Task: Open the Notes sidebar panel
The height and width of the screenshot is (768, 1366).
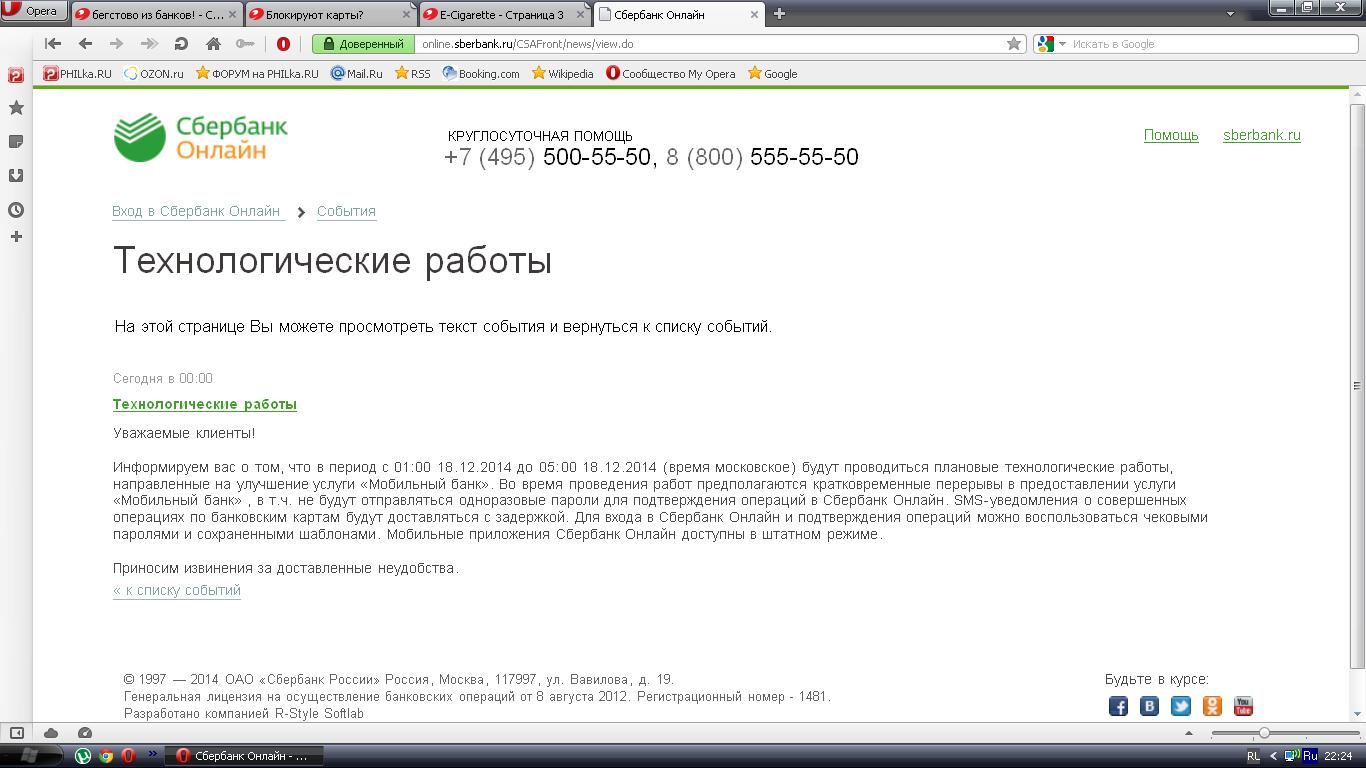Action: (x=16, y=142)
